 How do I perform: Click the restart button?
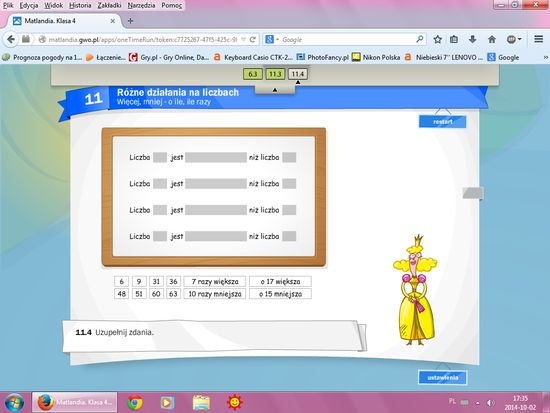[442, 122]
